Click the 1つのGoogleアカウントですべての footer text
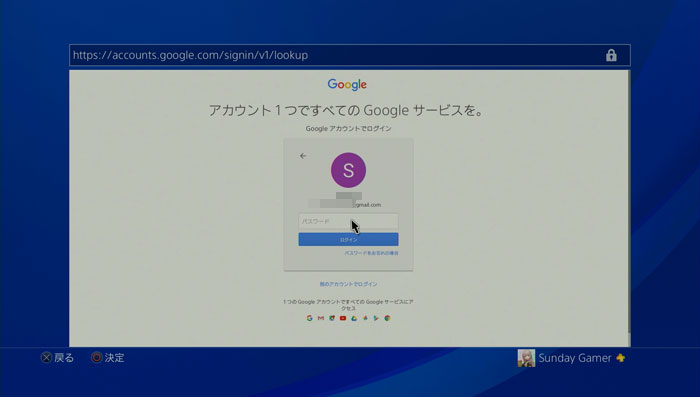 [348, 305]
